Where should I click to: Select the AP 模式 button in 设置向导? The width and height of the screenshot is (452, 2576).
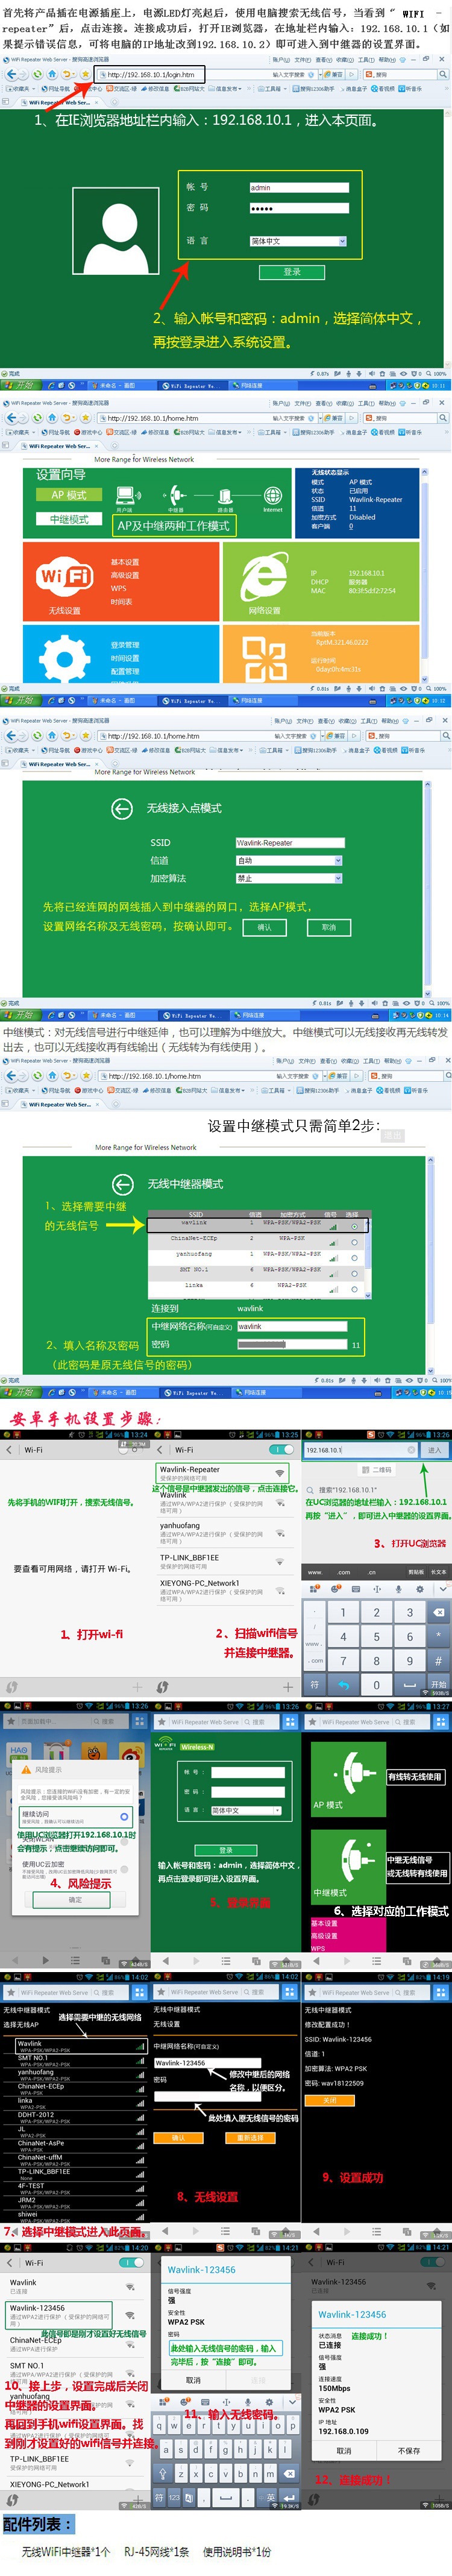pyautogui.click(x=69, y=494)
